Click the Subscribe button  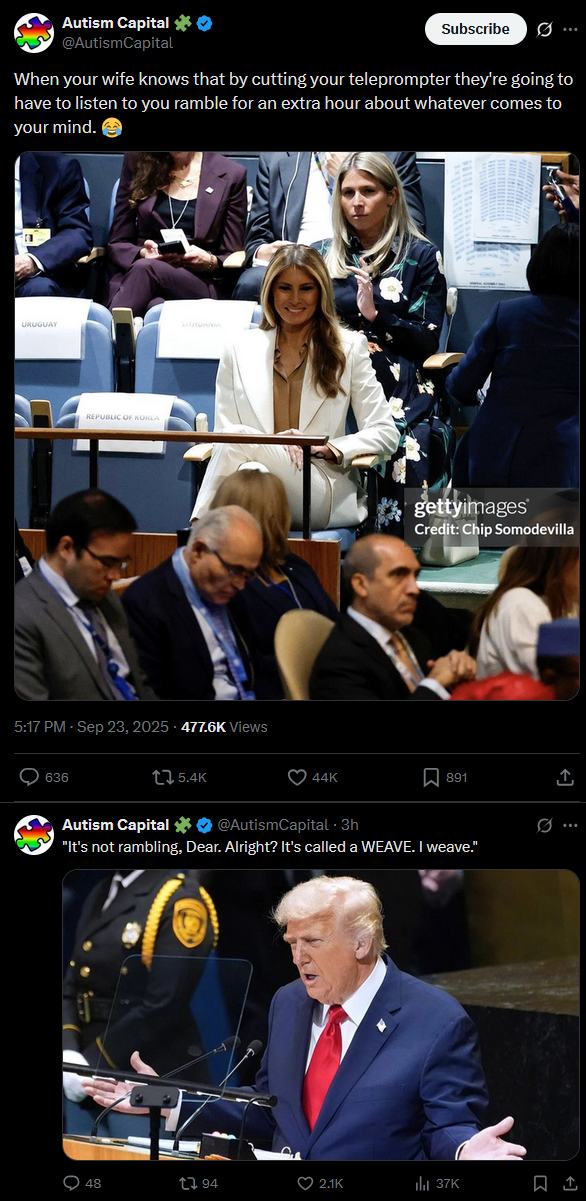pyautogui.click(x=475, y=29)
